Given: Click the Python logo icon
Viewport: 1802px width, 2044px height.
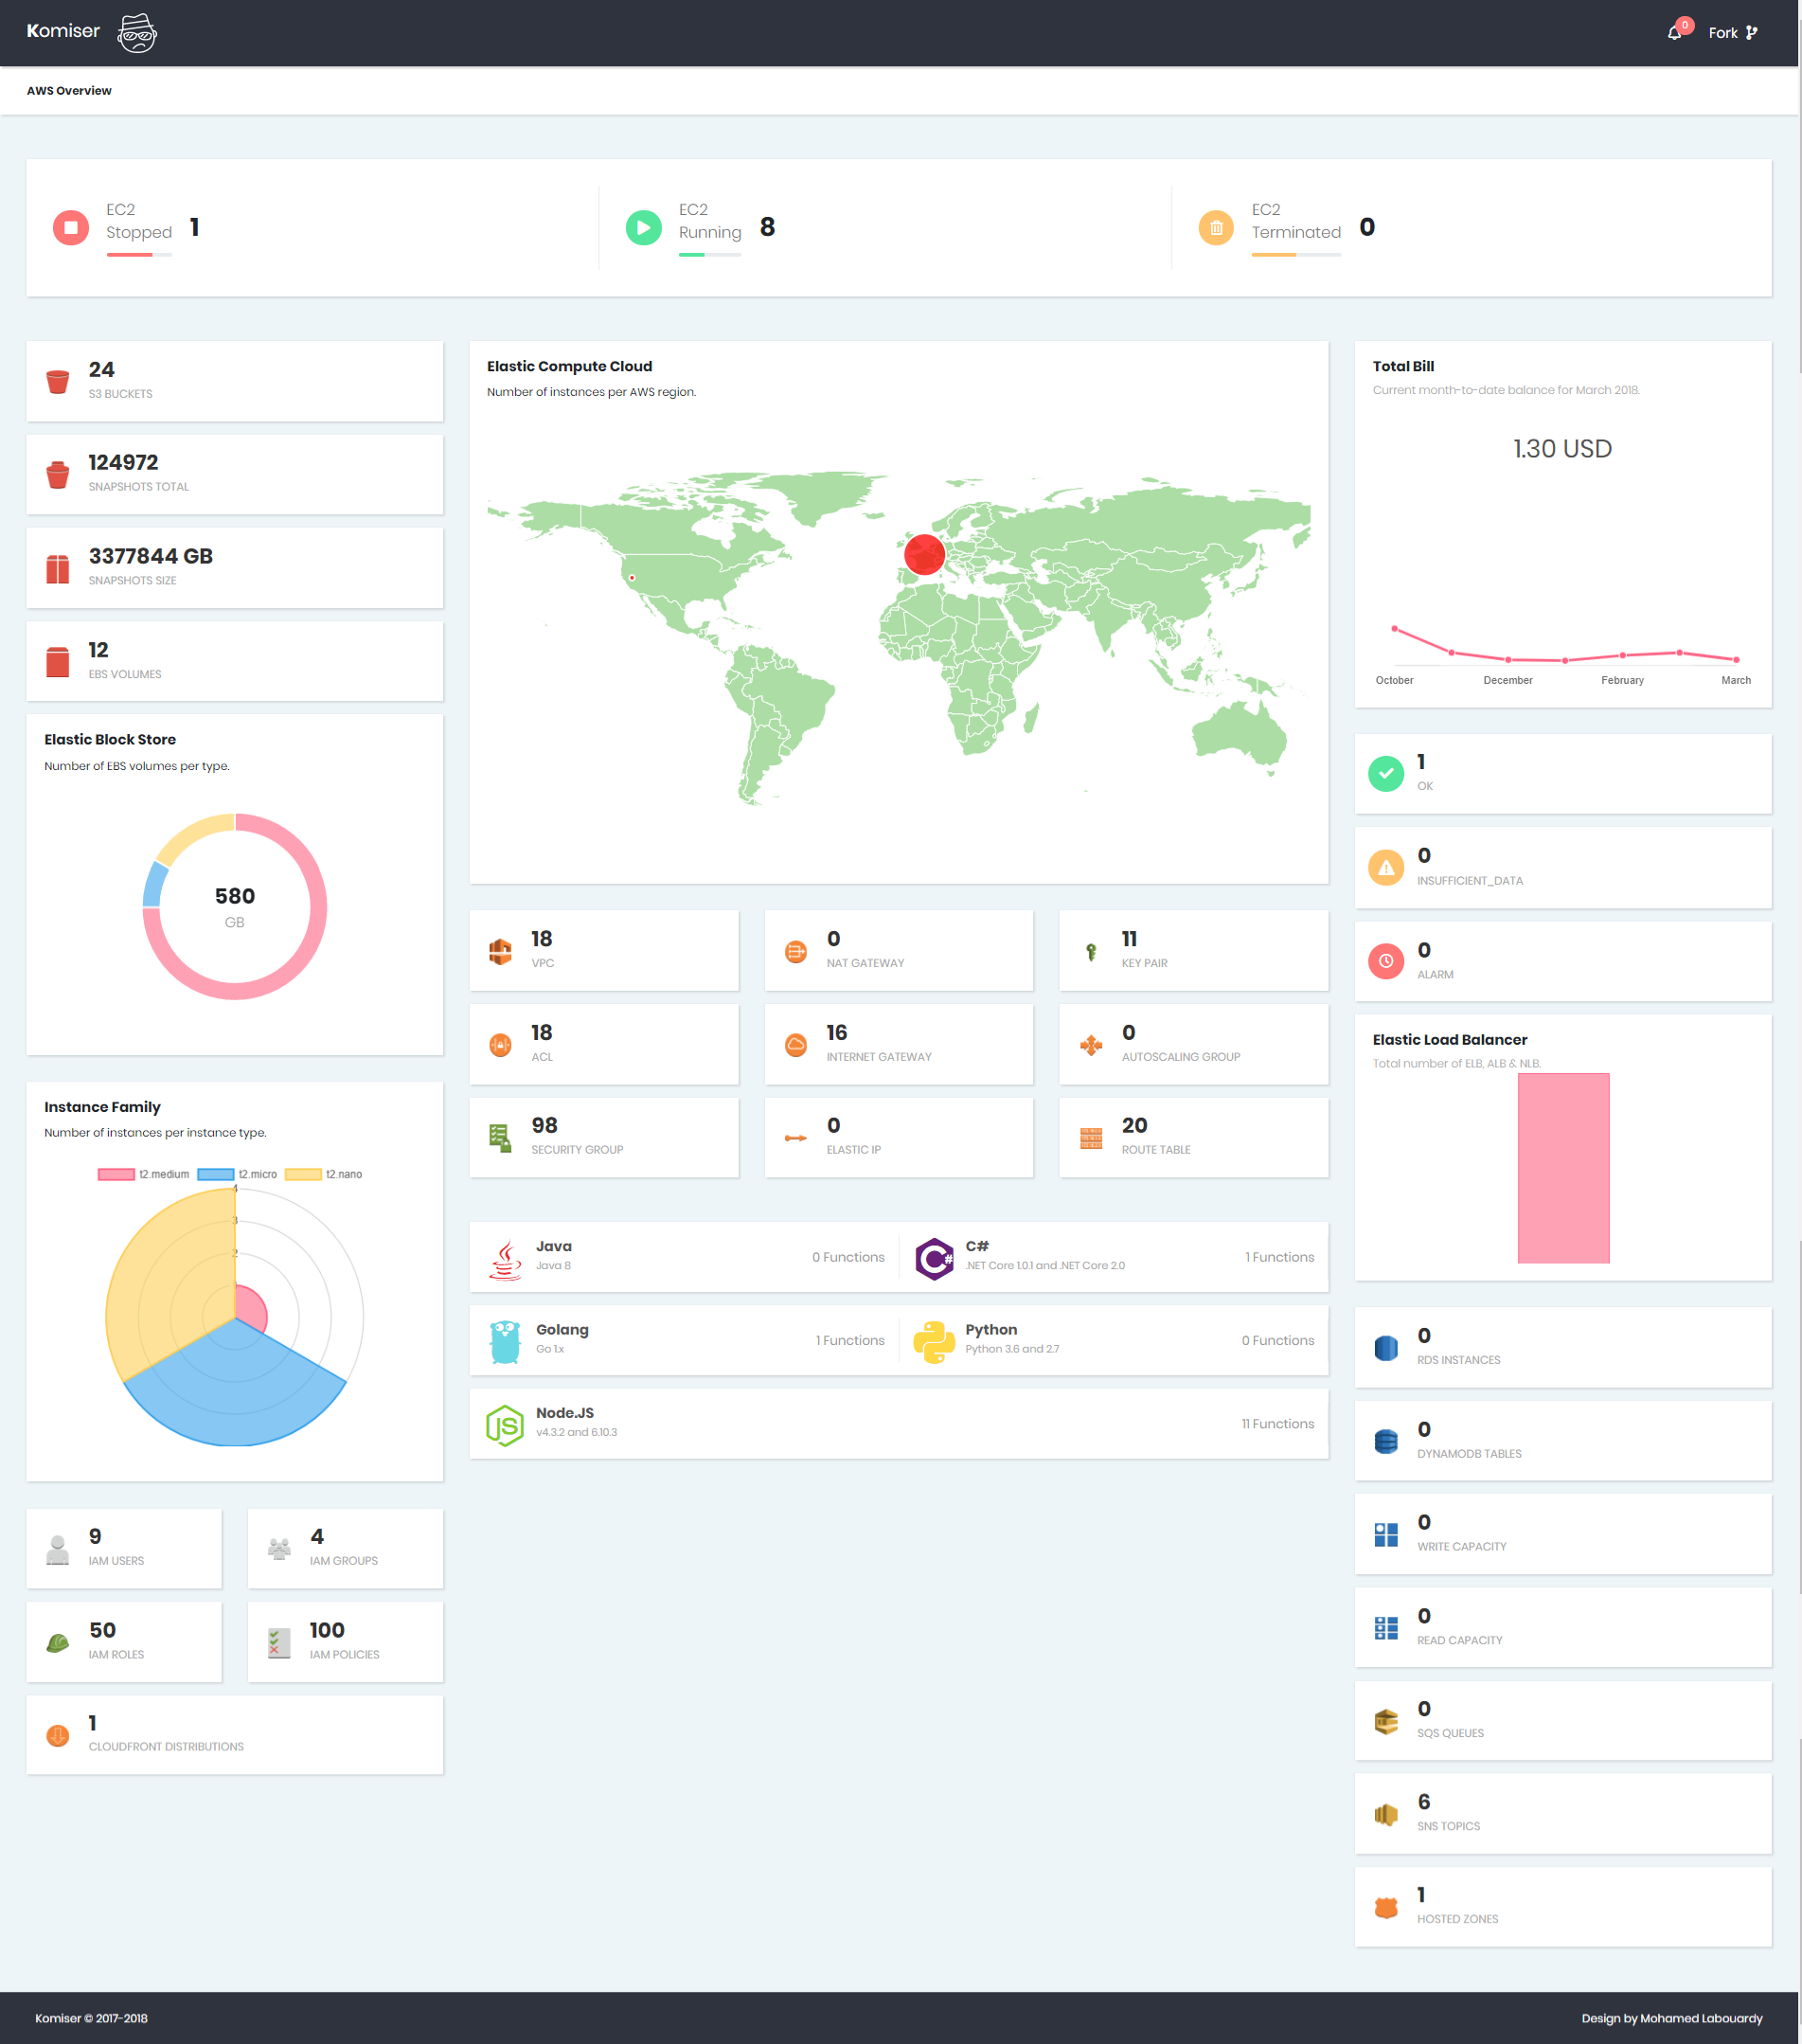Looking at the screenshot, I should click(x=934, y=1341).
